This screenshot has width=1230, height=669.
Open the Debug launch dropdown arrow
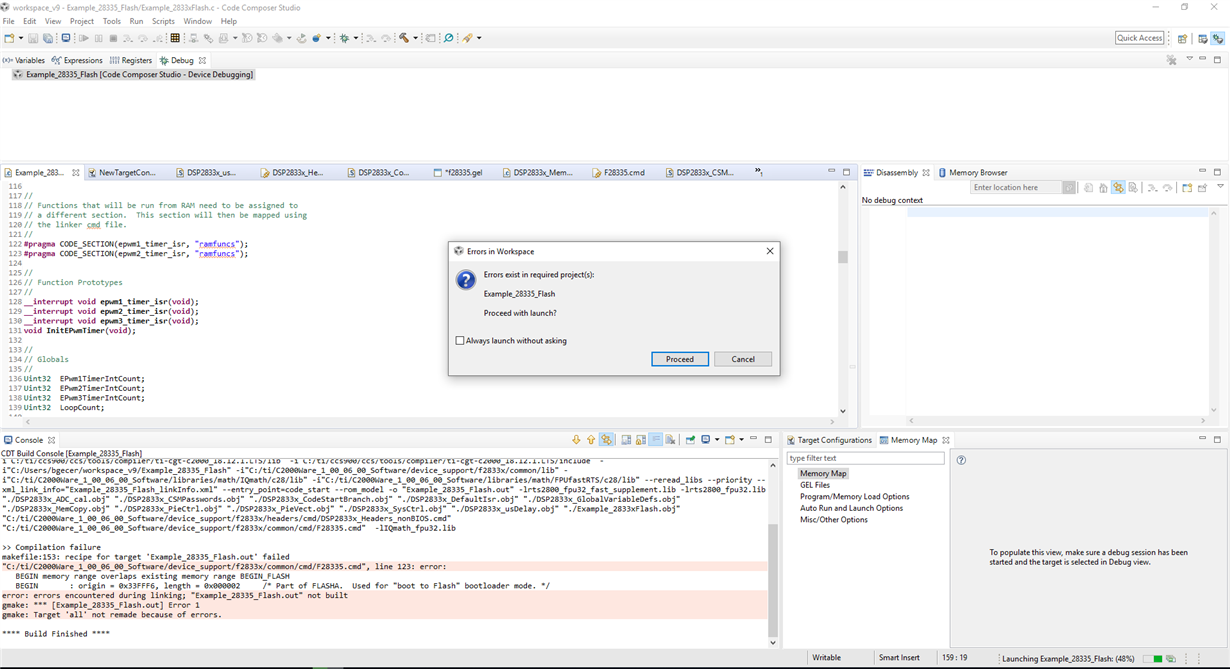click(356, 38)
